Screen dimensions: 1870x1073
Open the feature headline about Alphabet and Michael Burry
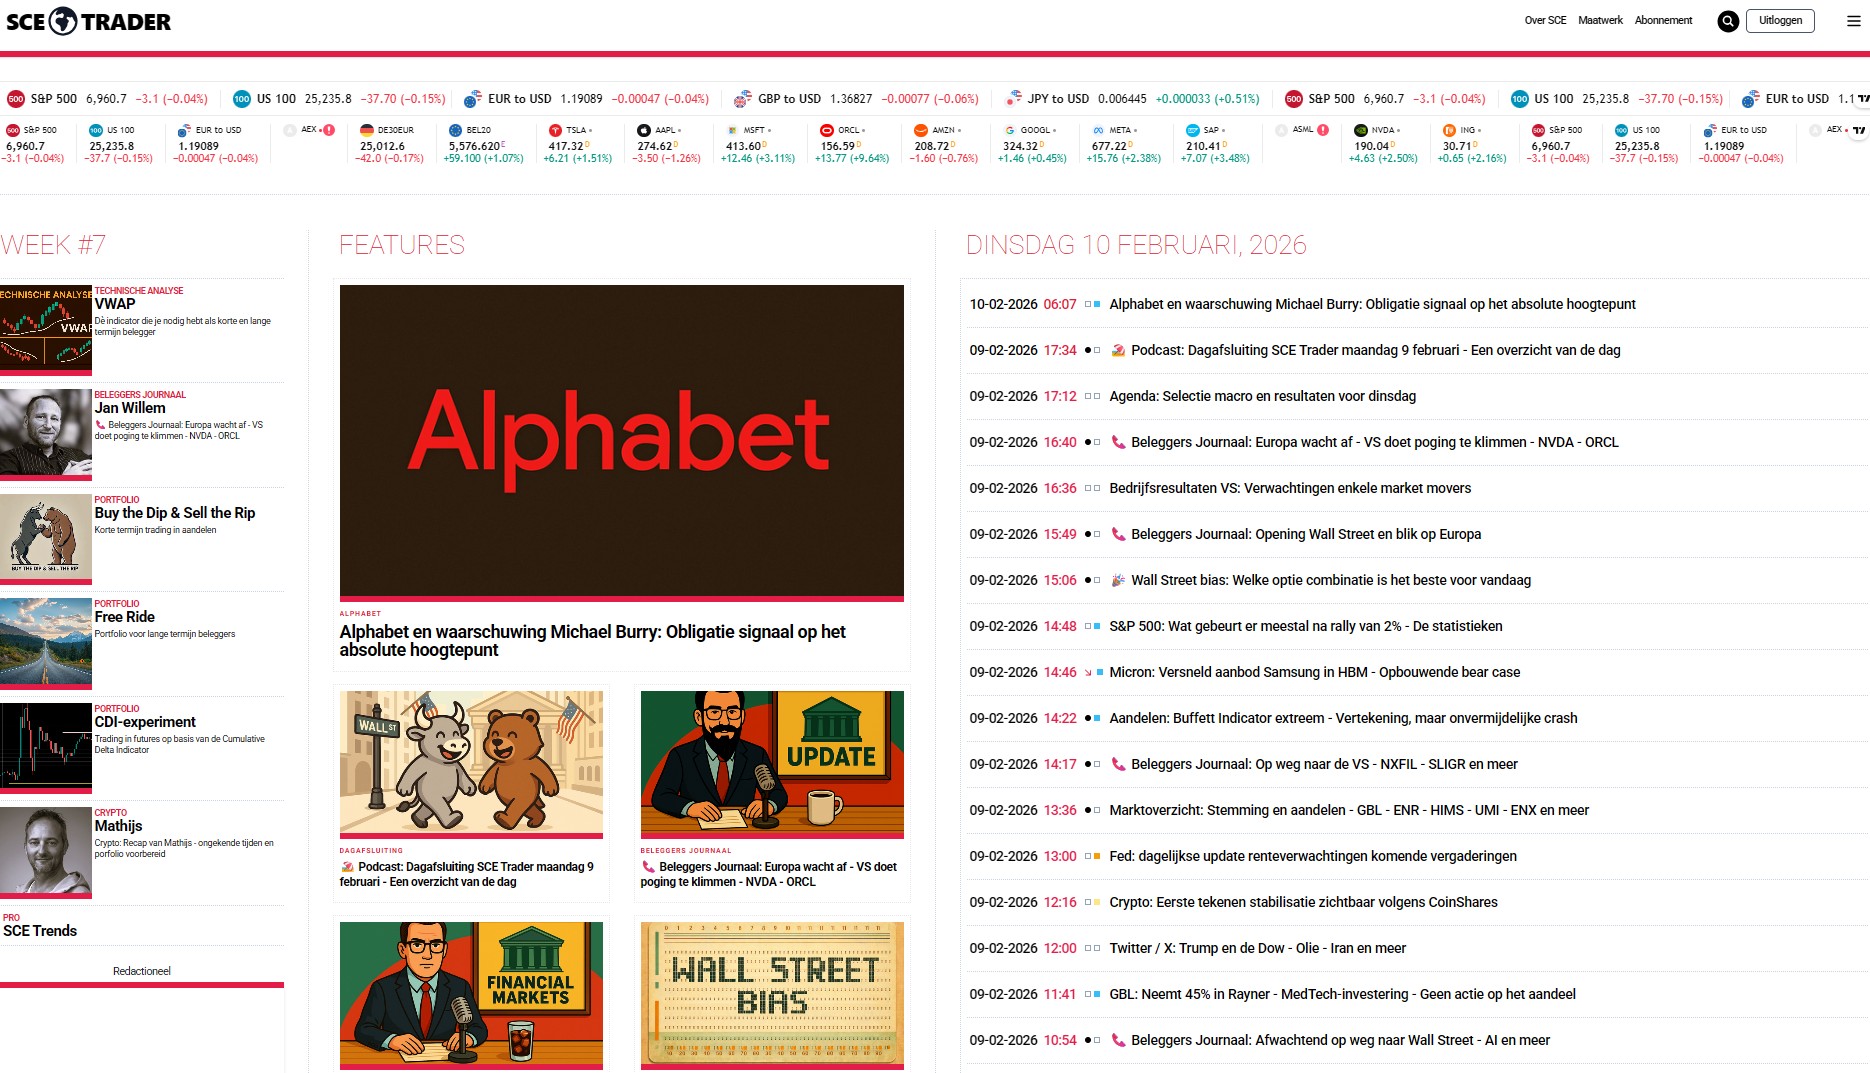[592, 641]
